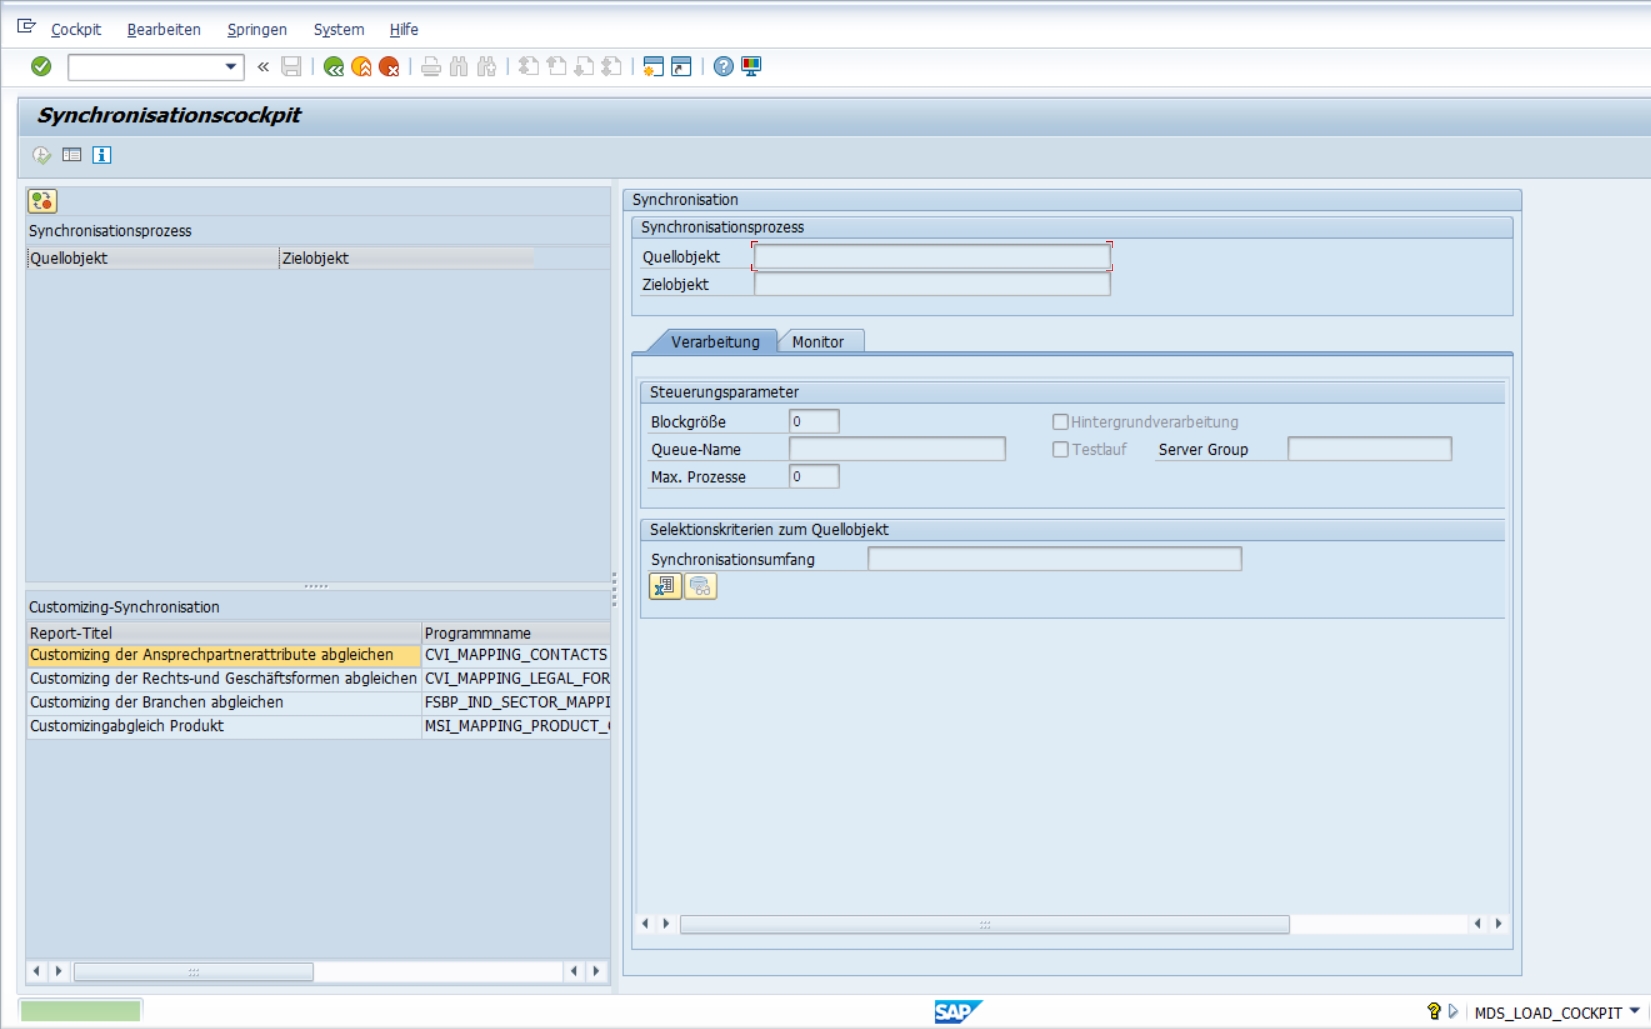Click the green Back arrow icon

coord(334,67)
